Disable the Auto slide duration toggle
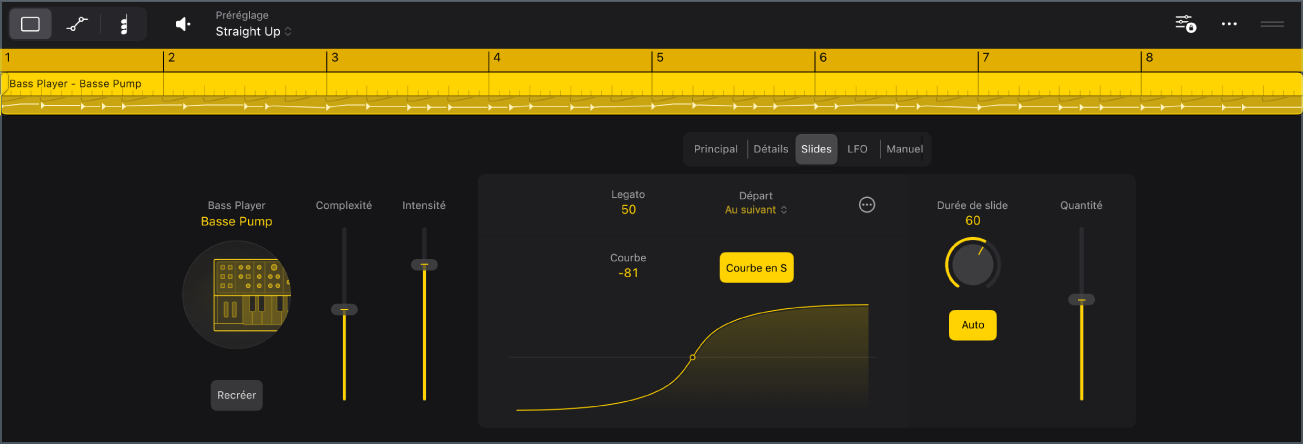 click(x=973, y=325)
